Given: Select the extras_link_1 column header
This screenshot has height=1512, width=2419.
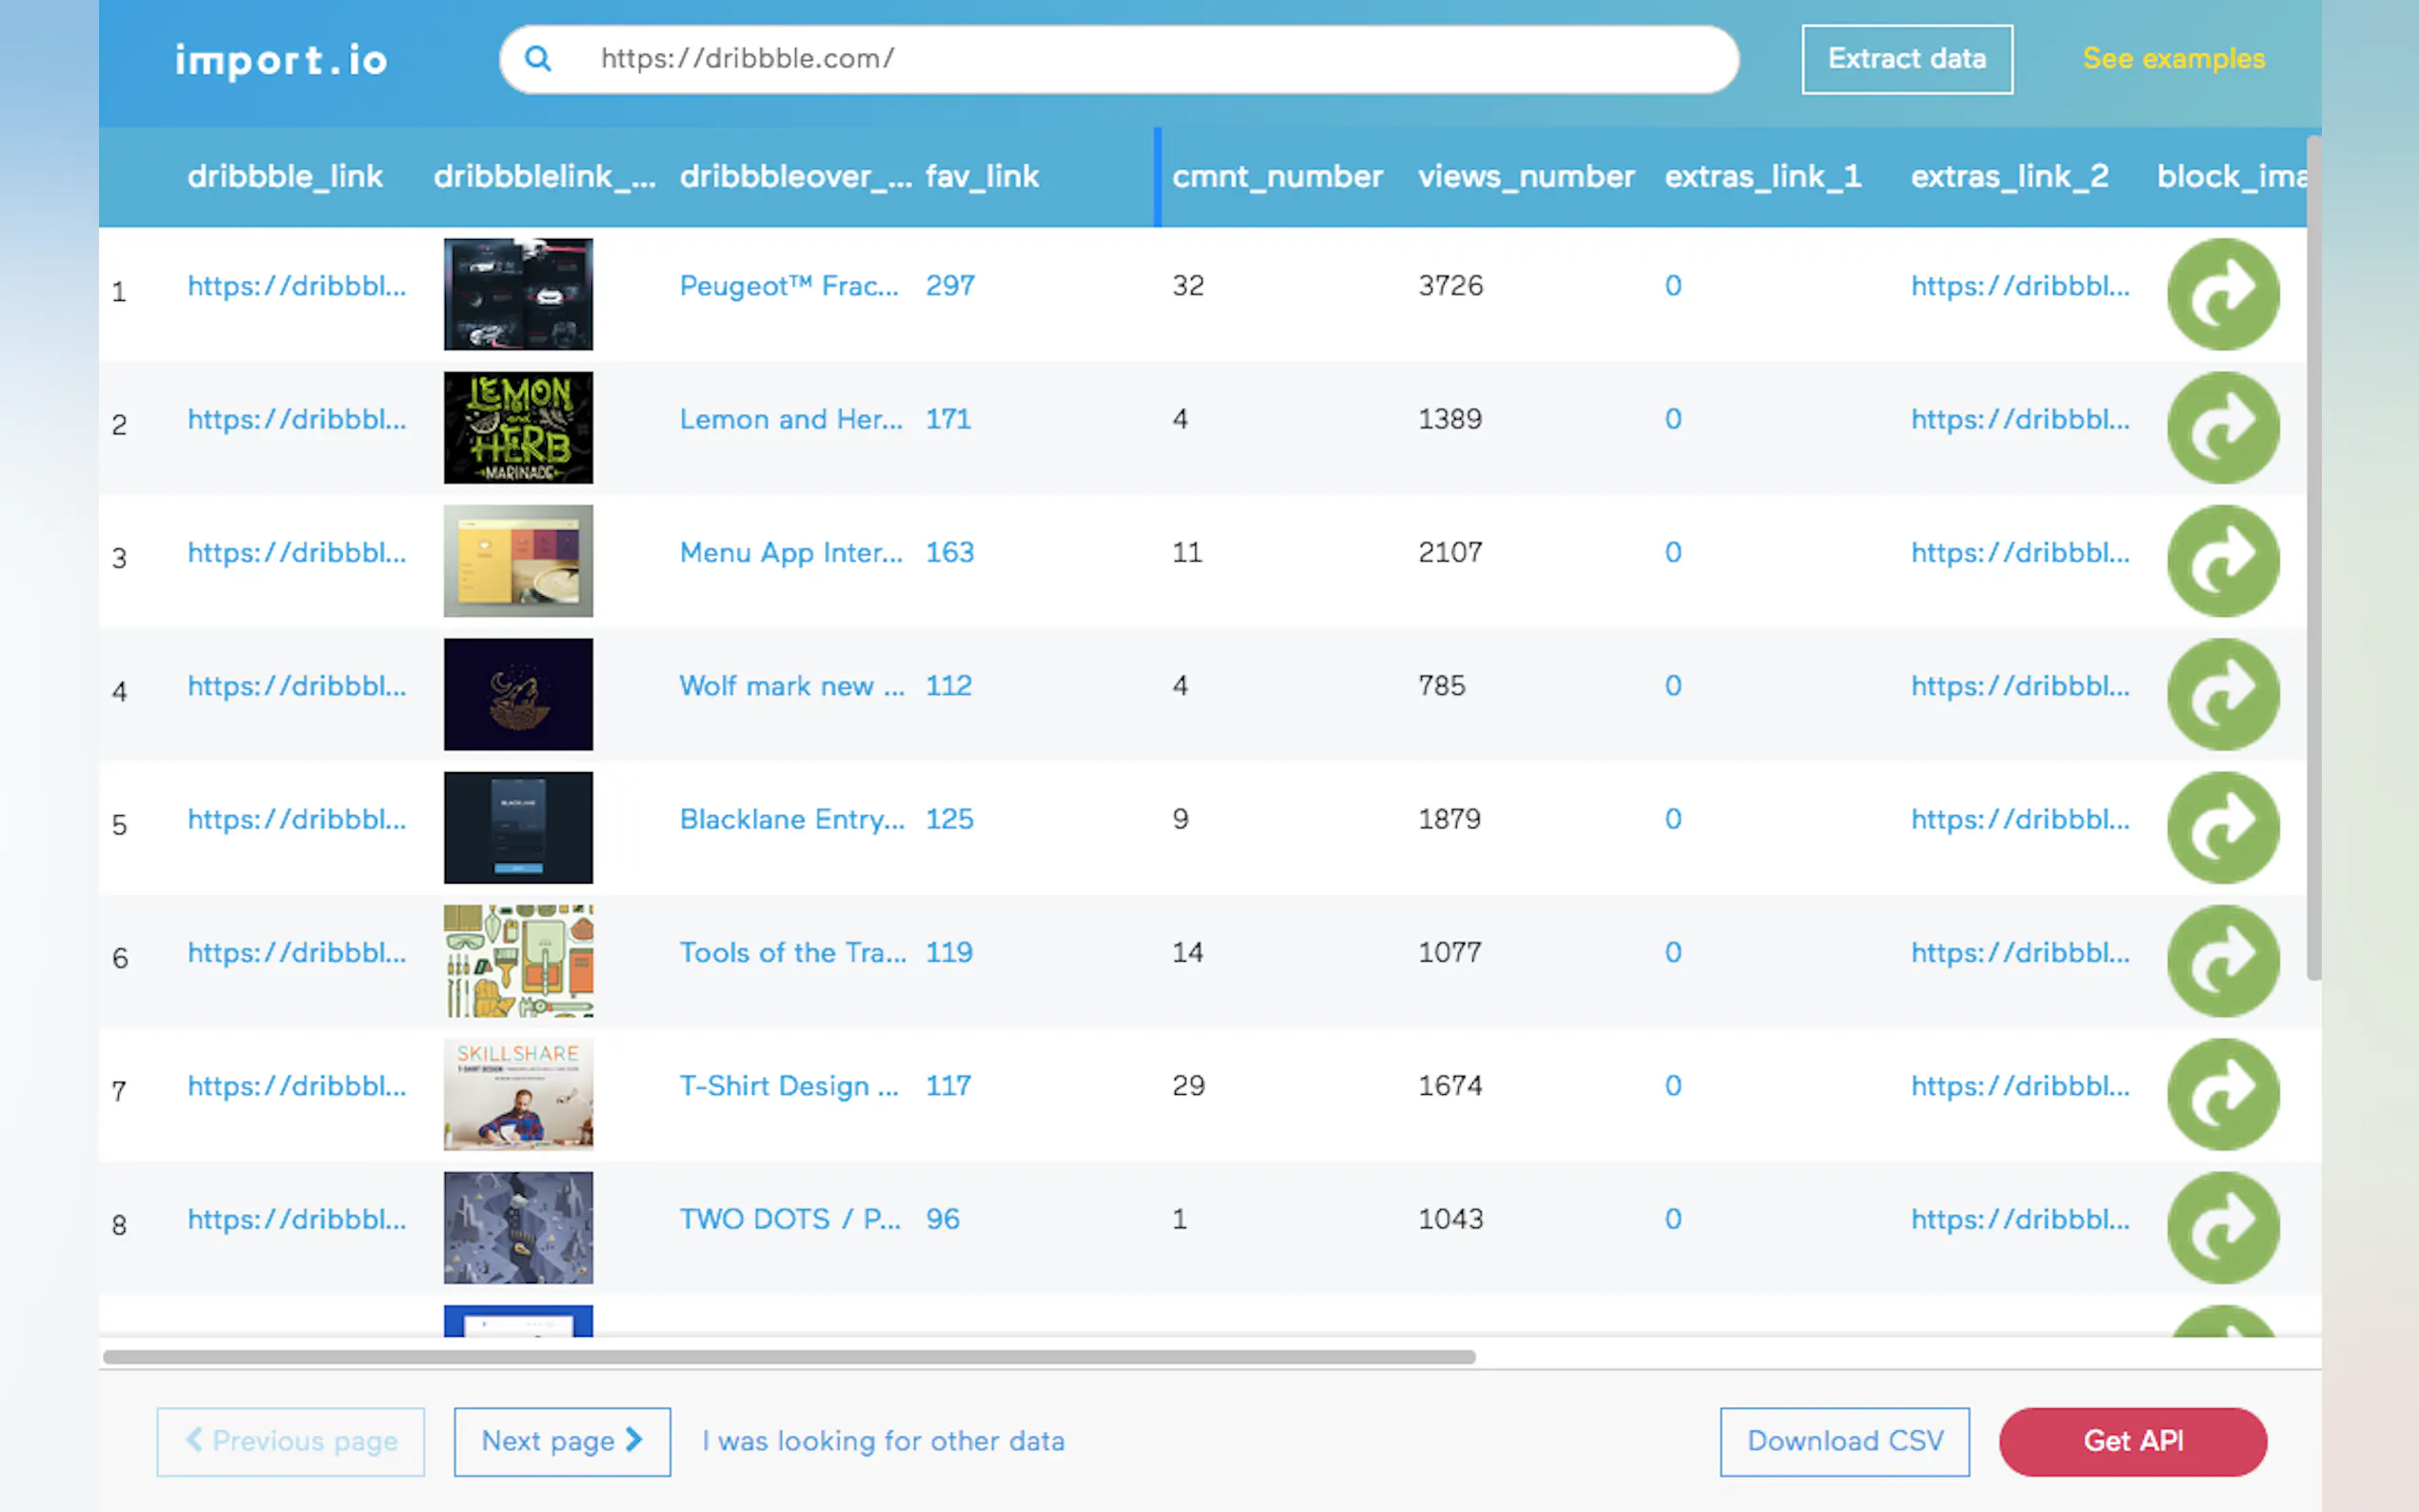Looking at the screenshot, I should [x=1762, y=177].
